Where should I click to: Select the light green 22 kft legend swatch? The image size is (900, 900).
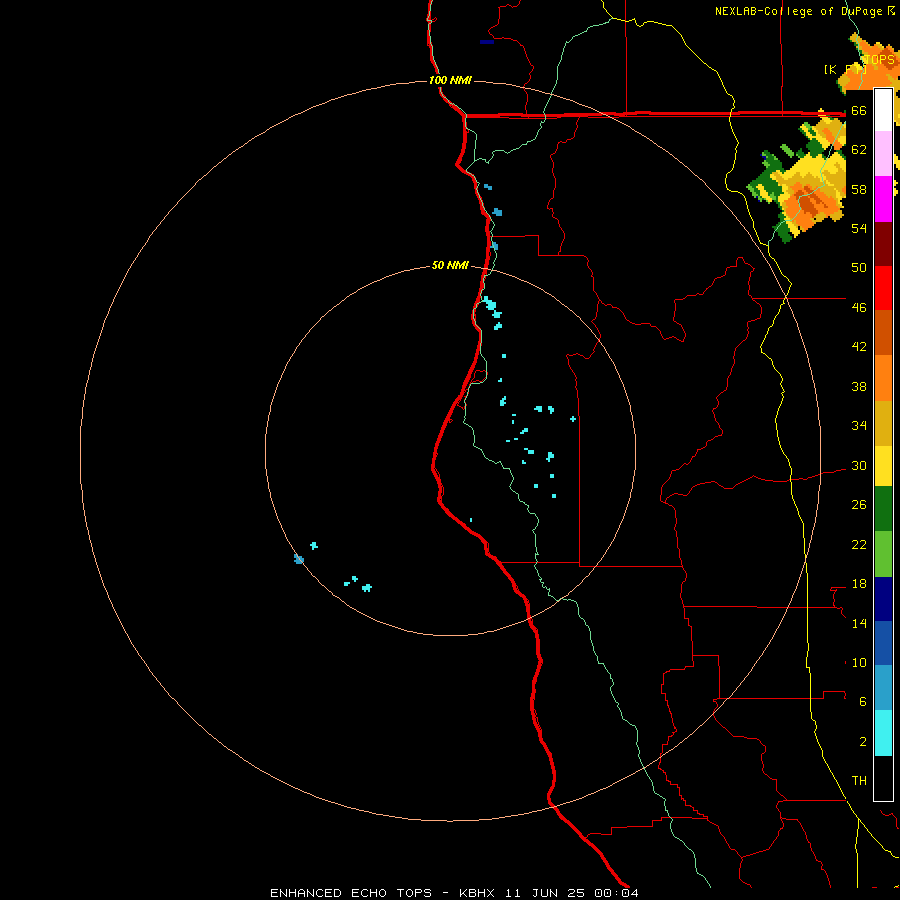pos(883,554)
